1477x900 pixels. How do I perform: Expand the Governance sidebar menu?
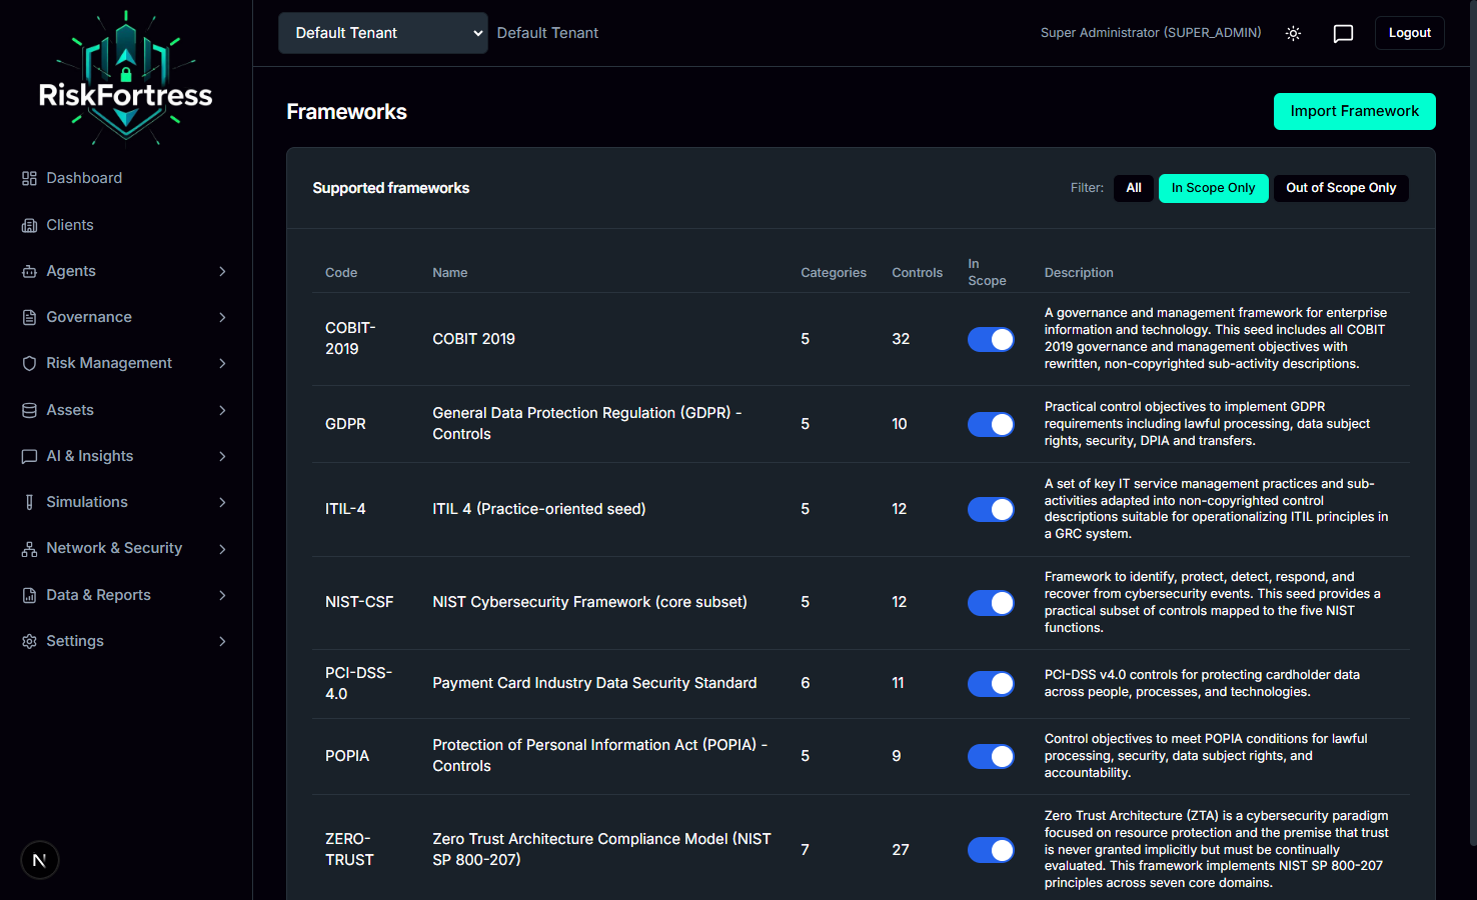pyautogui.click(x=122, y=316)
